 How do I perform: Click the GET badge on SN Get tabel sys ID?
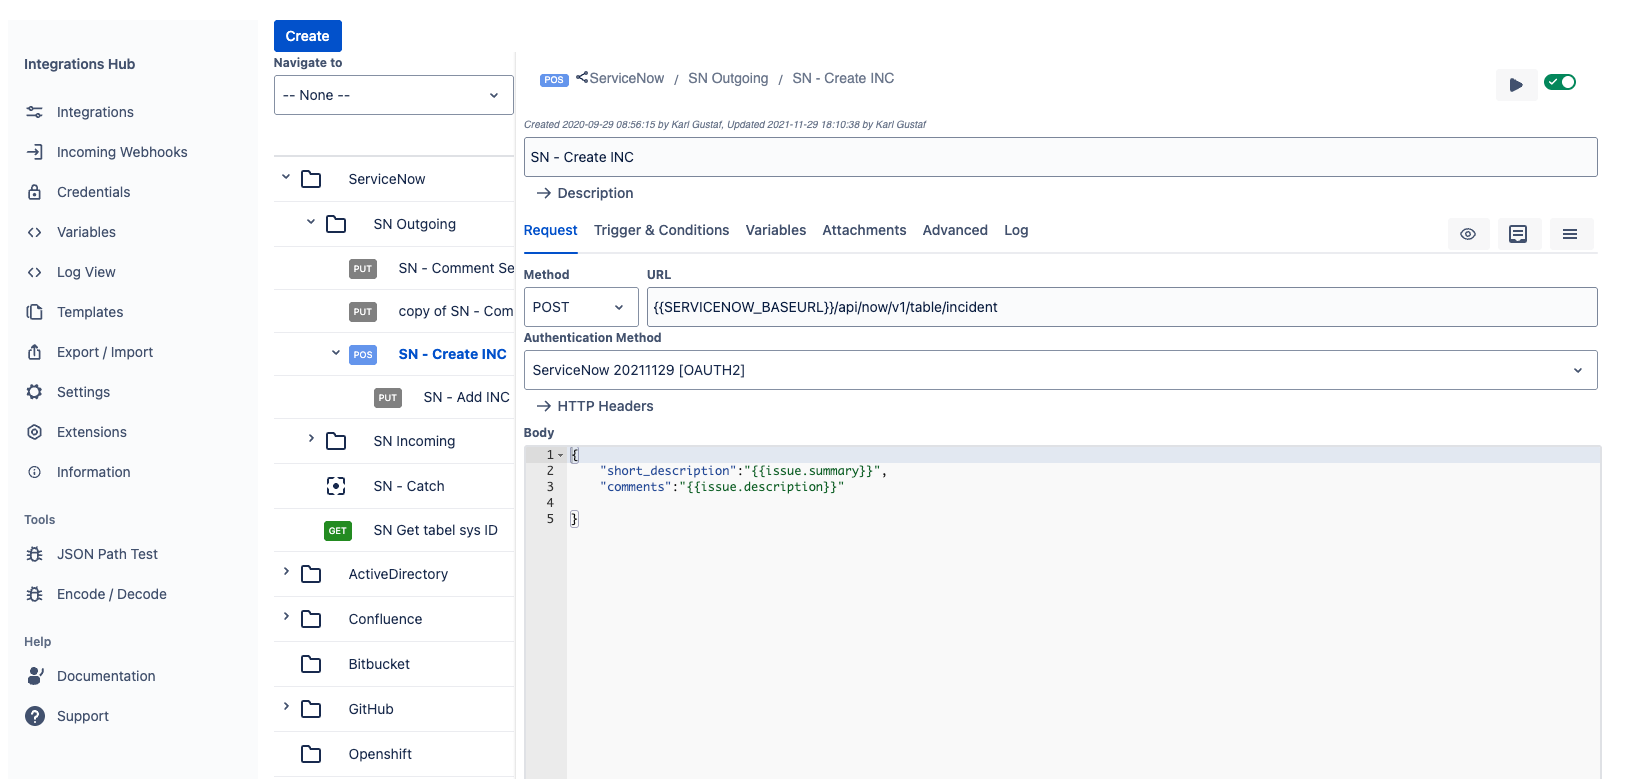[338, 531]
